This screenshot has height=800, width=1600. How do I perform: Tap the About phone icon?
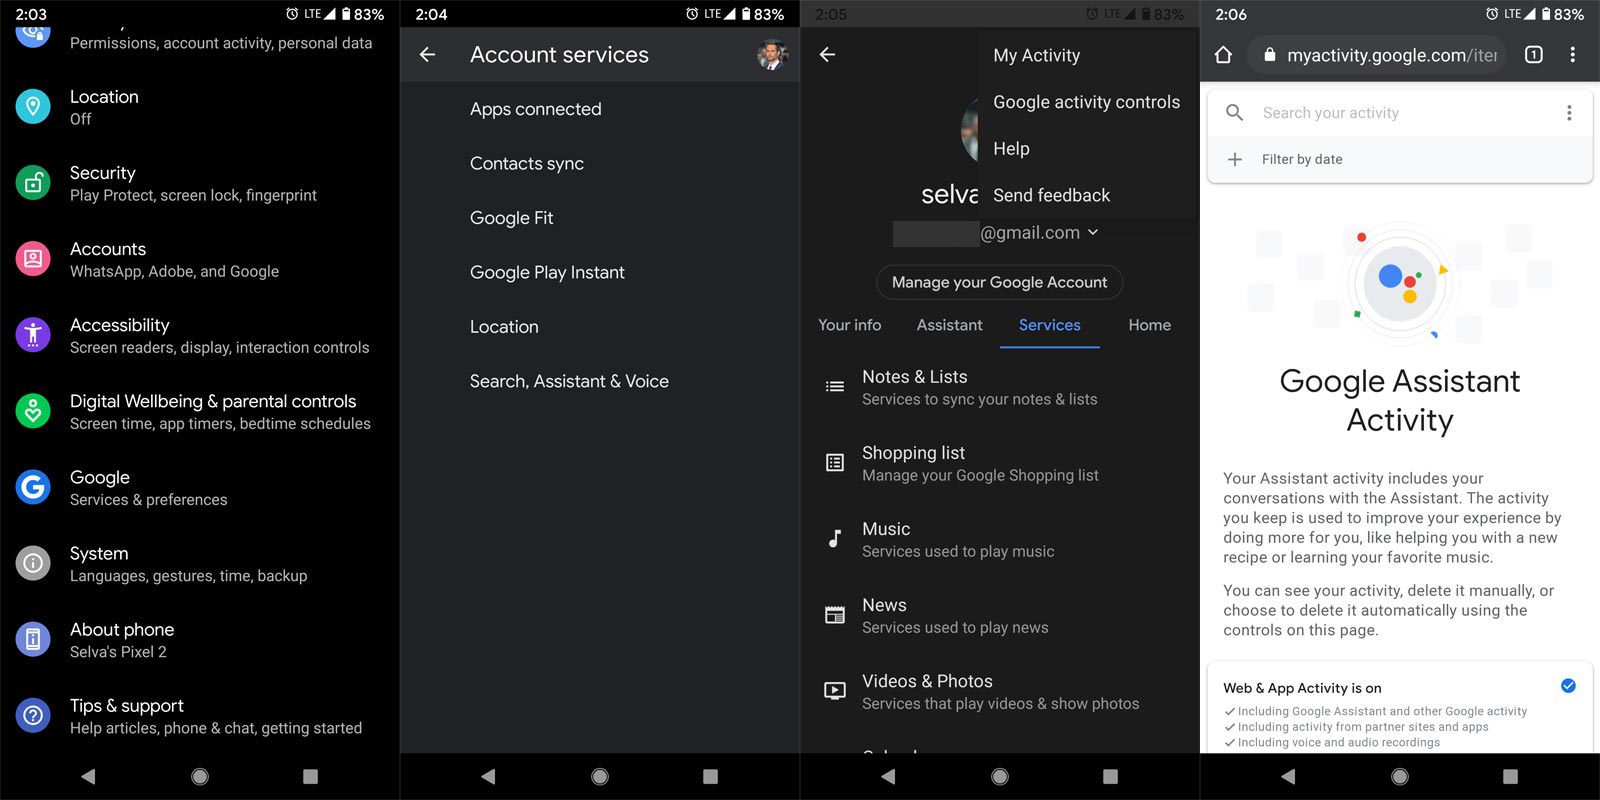click(x=33, y=639)
